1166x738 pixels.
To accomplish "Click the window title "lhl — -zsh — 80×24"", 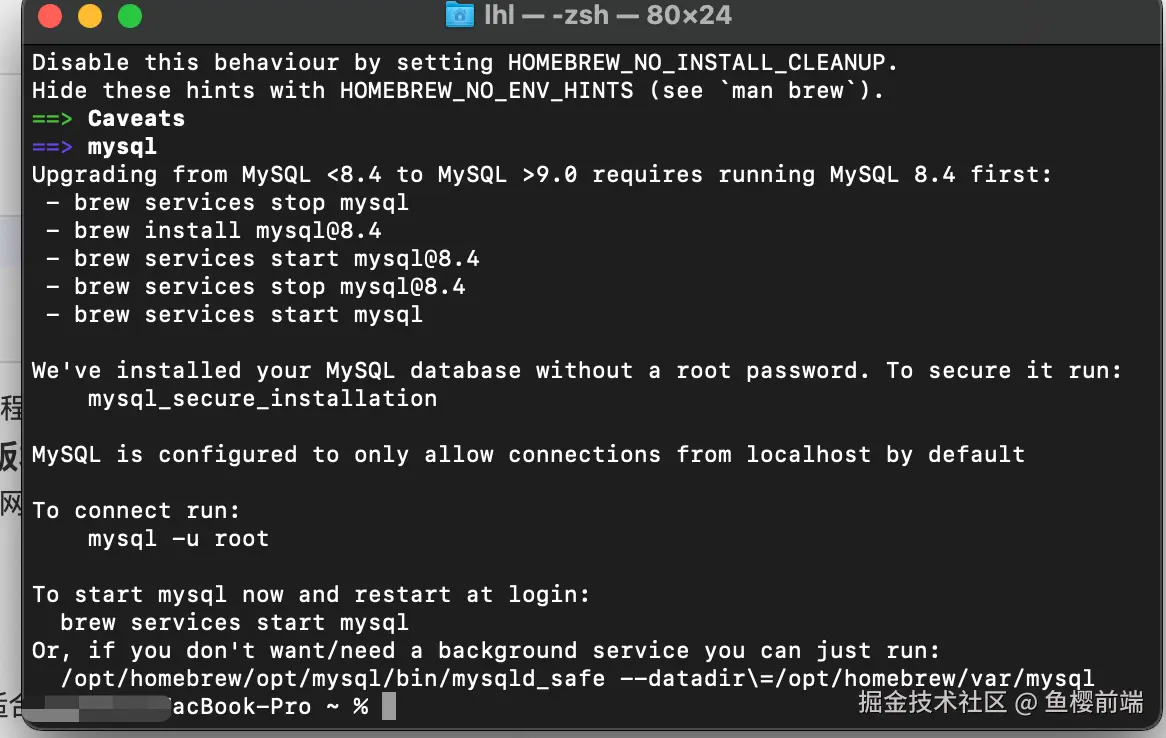I will [608, 15].
